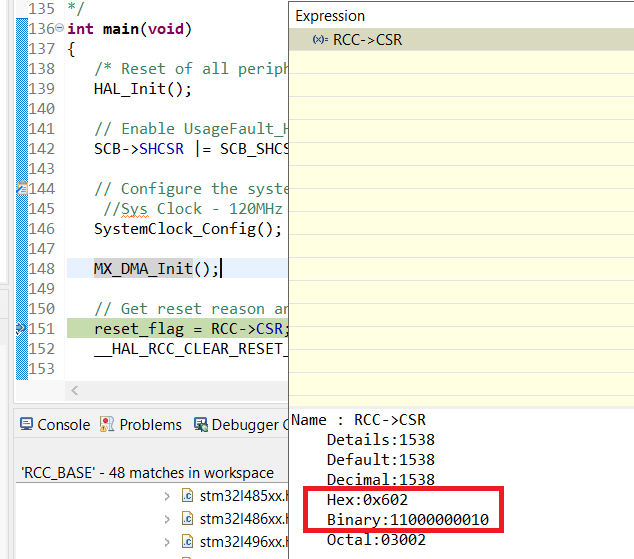Click the stm32l496xx file icon
Image resolution: width=634 pixels, height=559 pixels.
tap(187, 542)
